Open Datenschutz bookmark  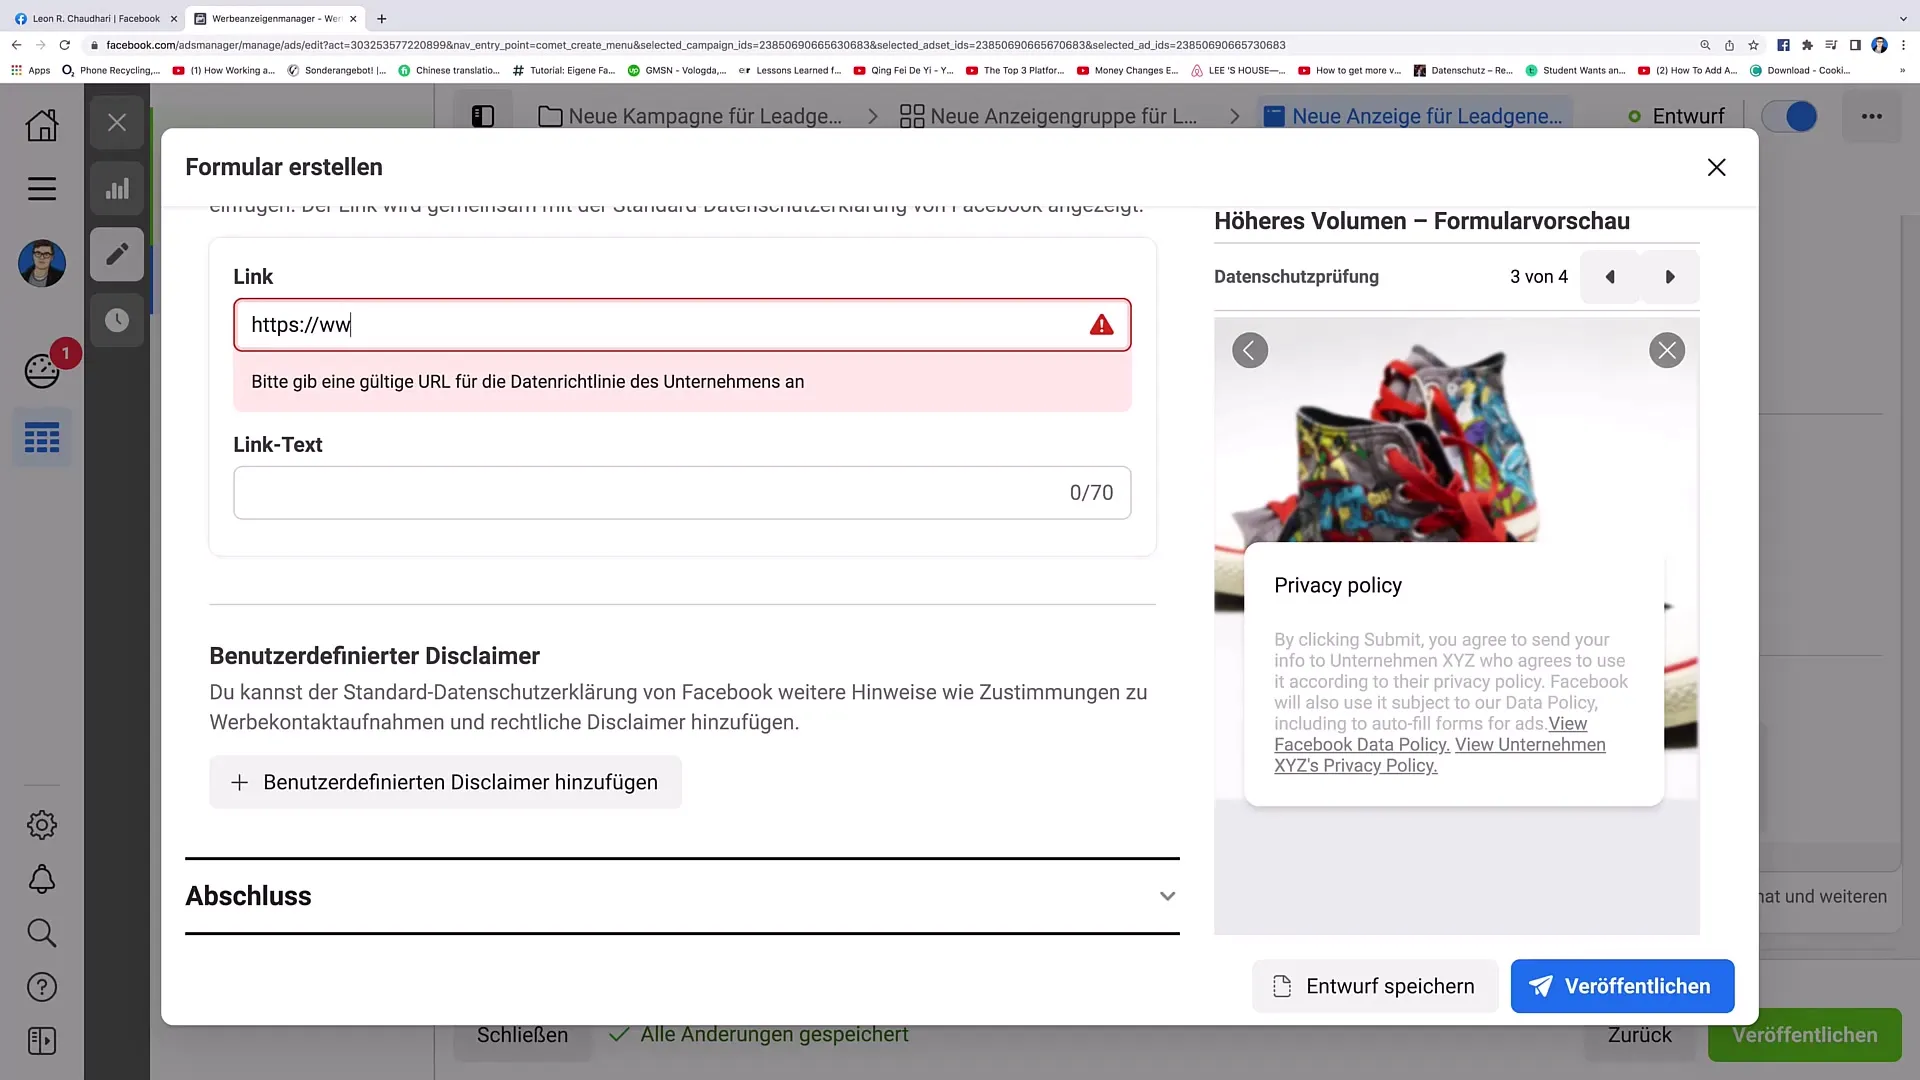pos(1463,70)
